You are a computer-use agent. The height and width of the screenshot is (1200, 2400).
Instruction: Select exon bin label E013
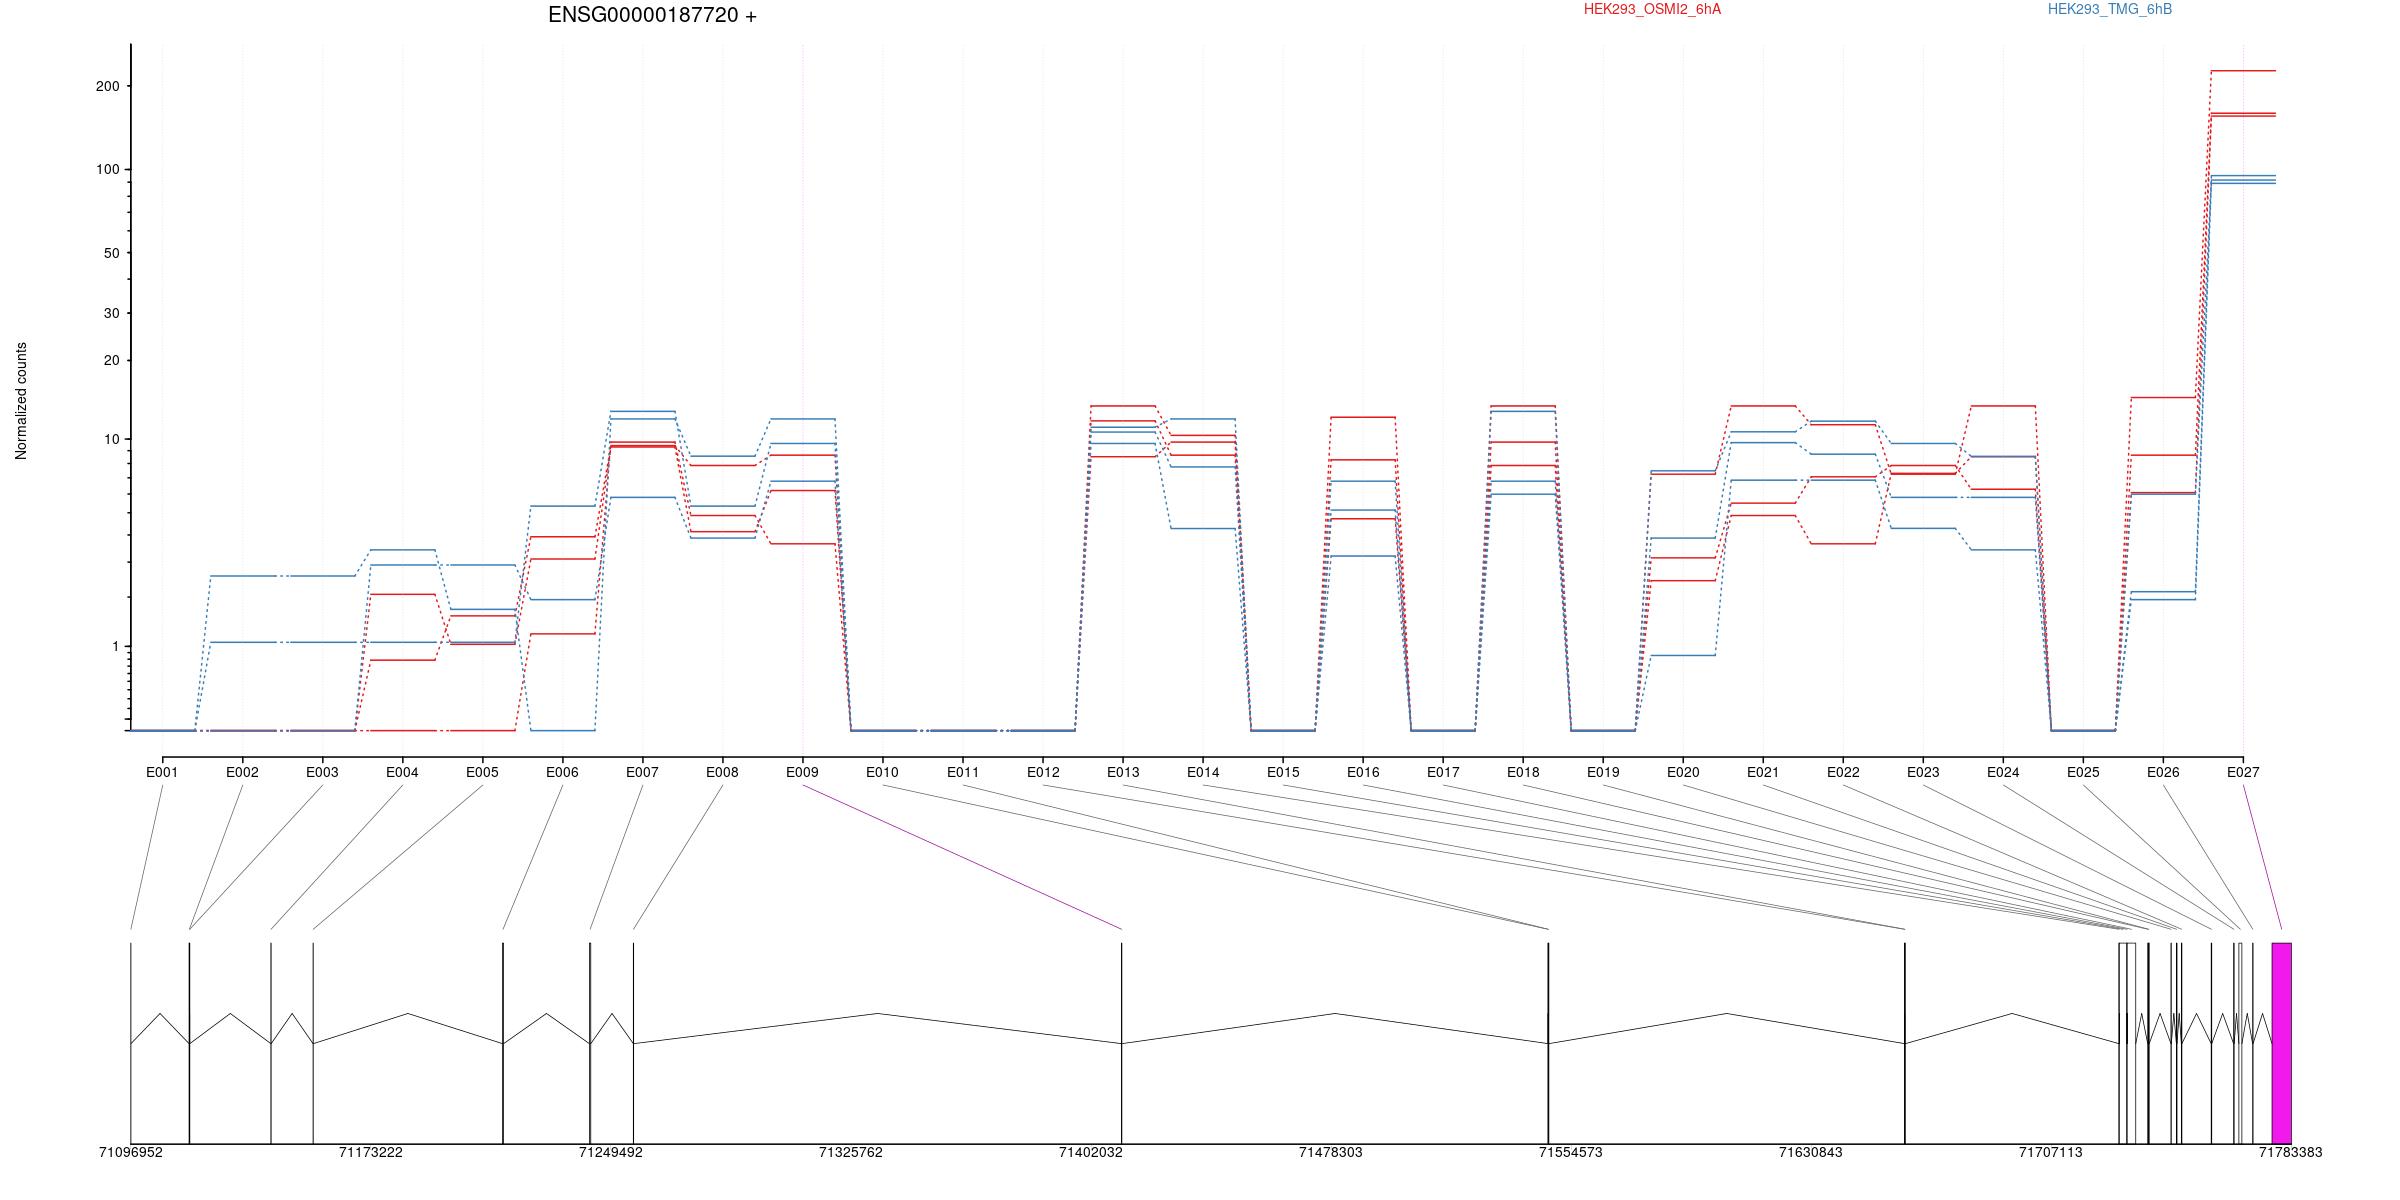(x=1123, y=772)
